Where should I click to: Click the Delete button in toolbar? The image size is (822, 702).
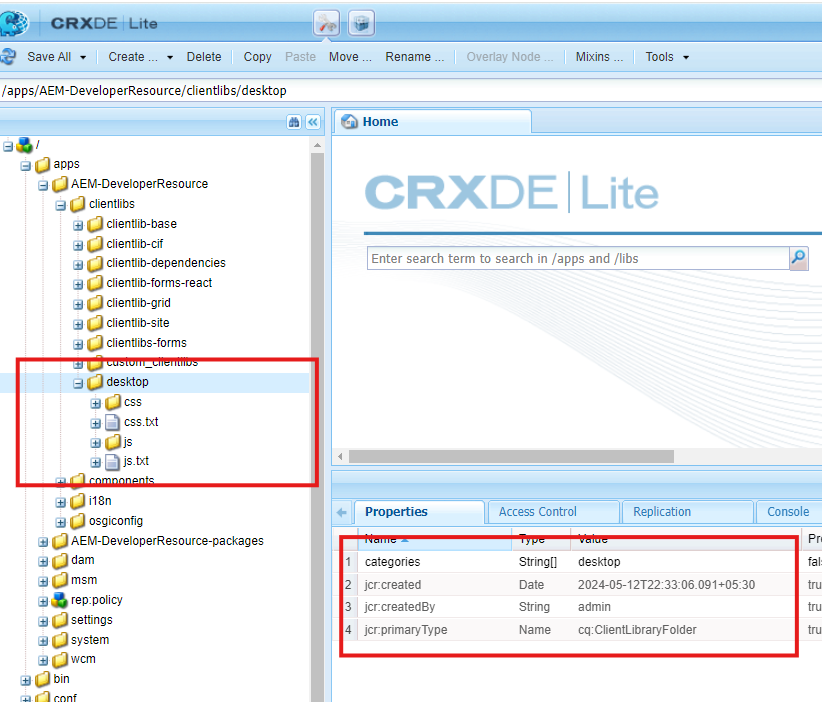pyautogui.click(x=204, y=57)
